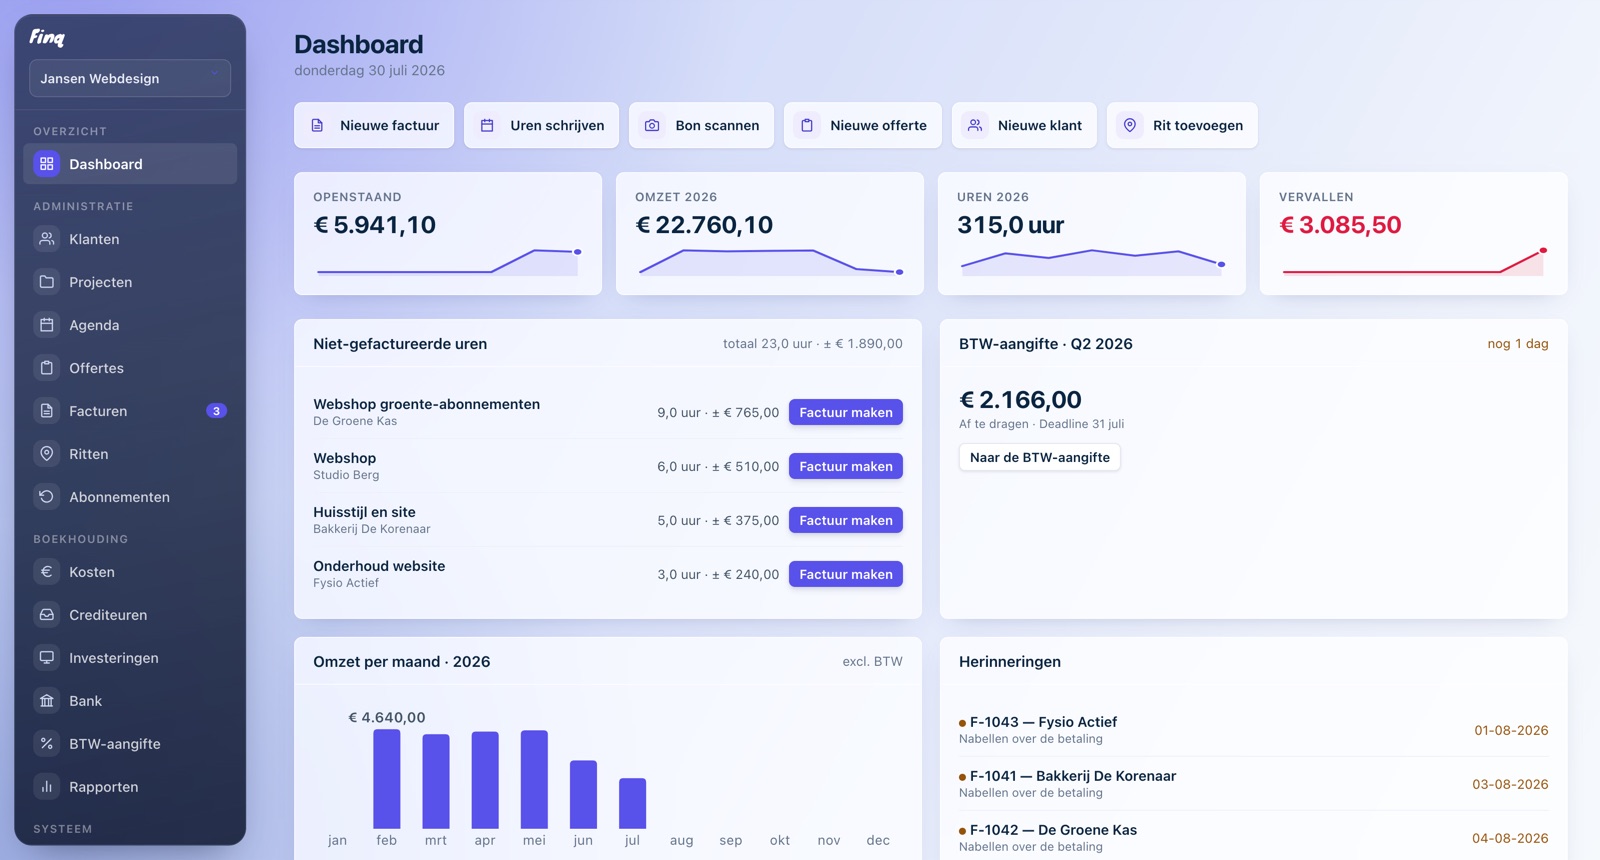Click the Agenda calendar icon
This screenshot has height=860, width=1600.
coord(47,325)
